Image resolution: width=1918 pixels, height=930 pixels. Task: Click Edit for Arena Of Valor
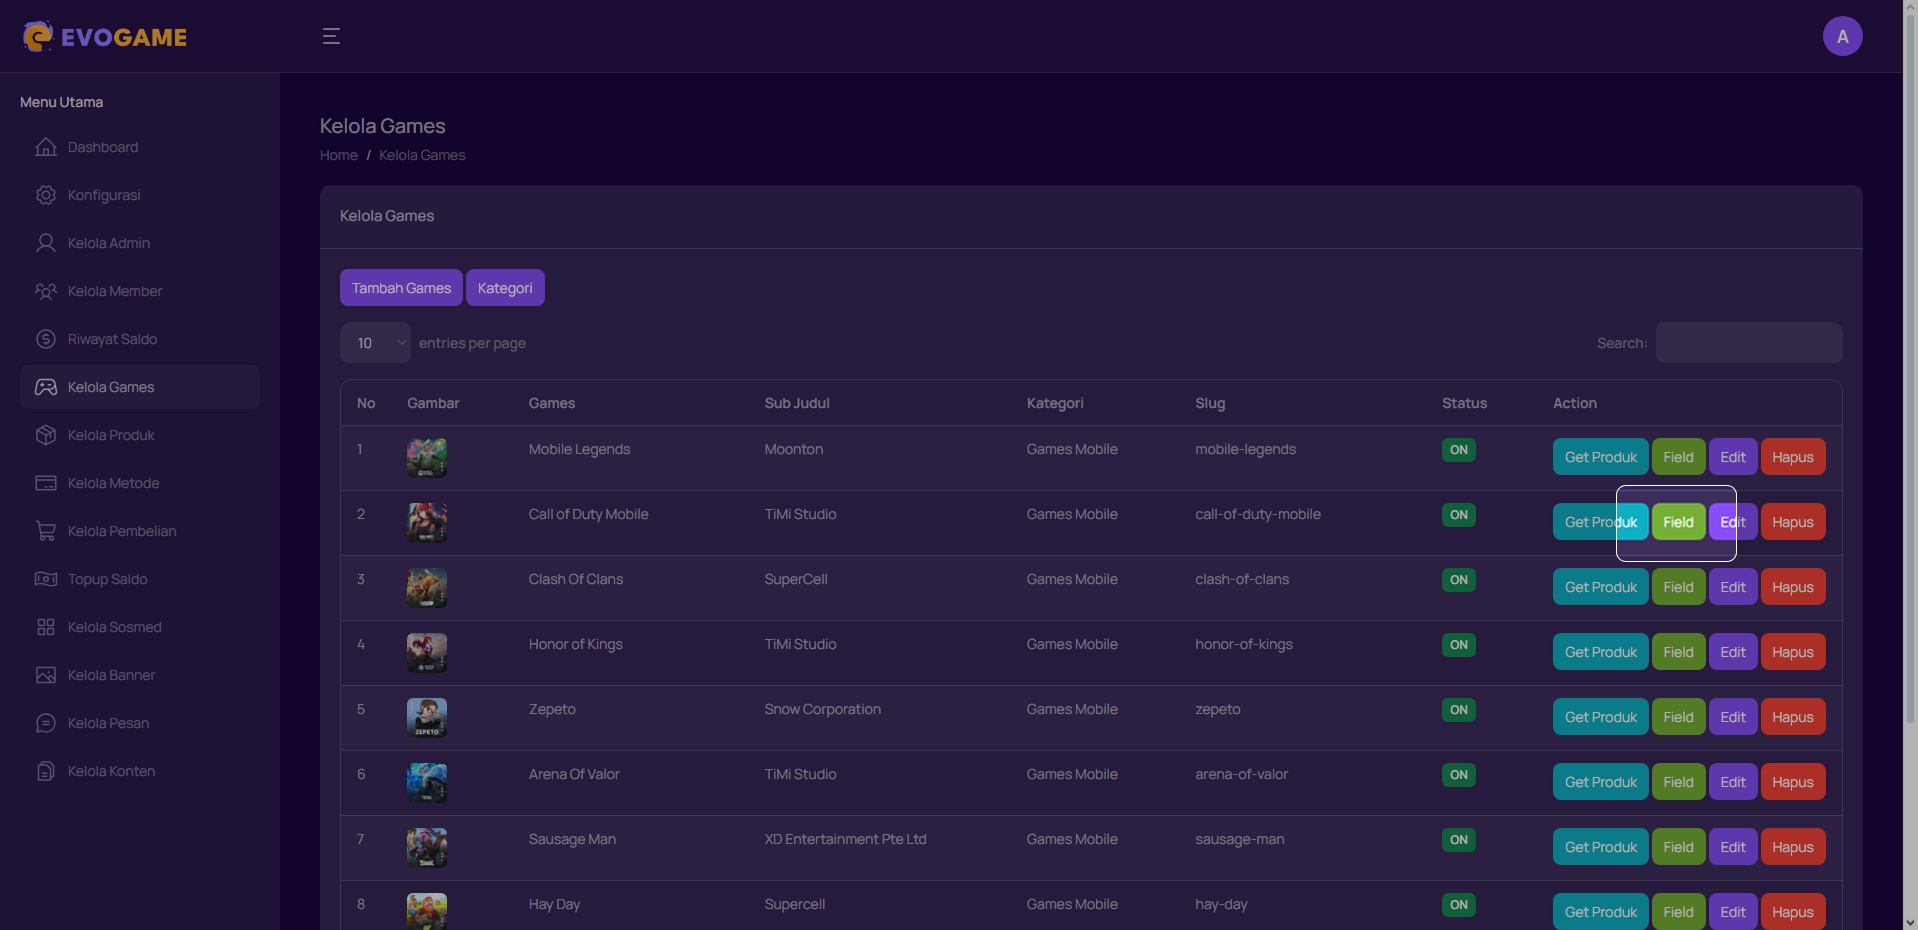pyautogui.click(x=1733, y=782)
